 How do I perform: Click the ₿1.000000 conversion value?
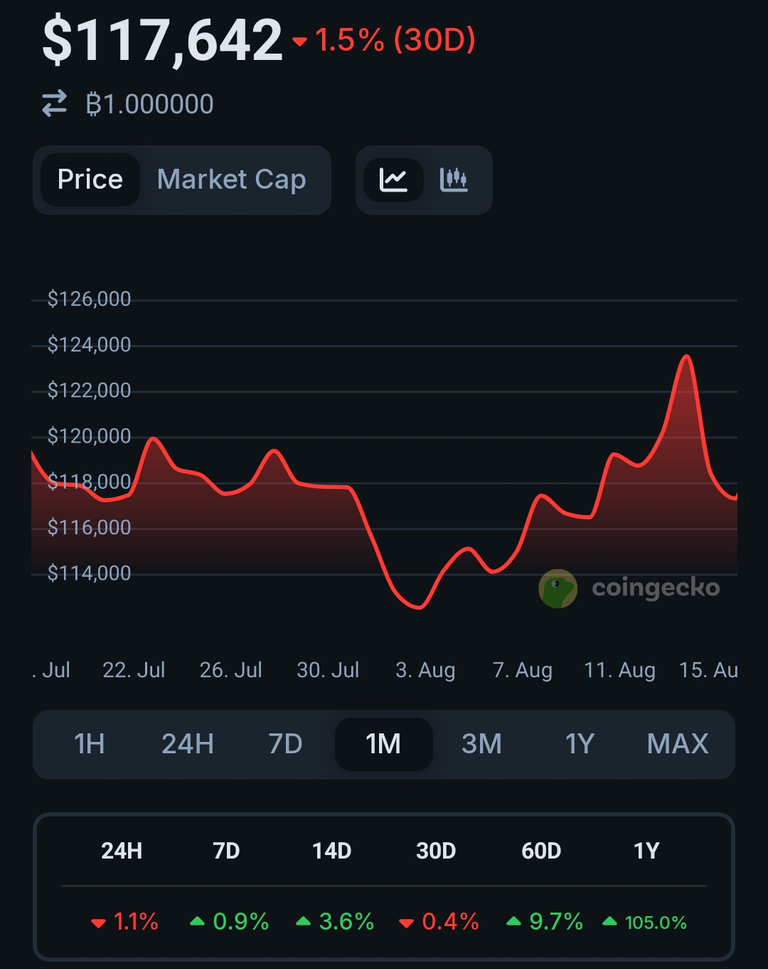point(149,104)
